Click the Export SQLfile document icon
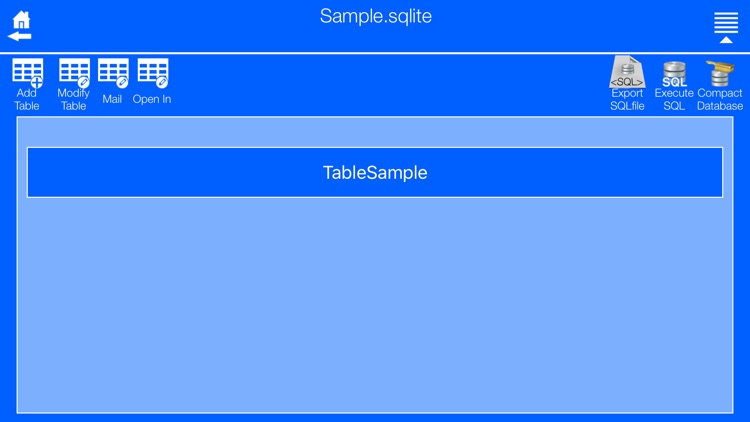This screenshot has width=750, height=422. tap(627, 72)
